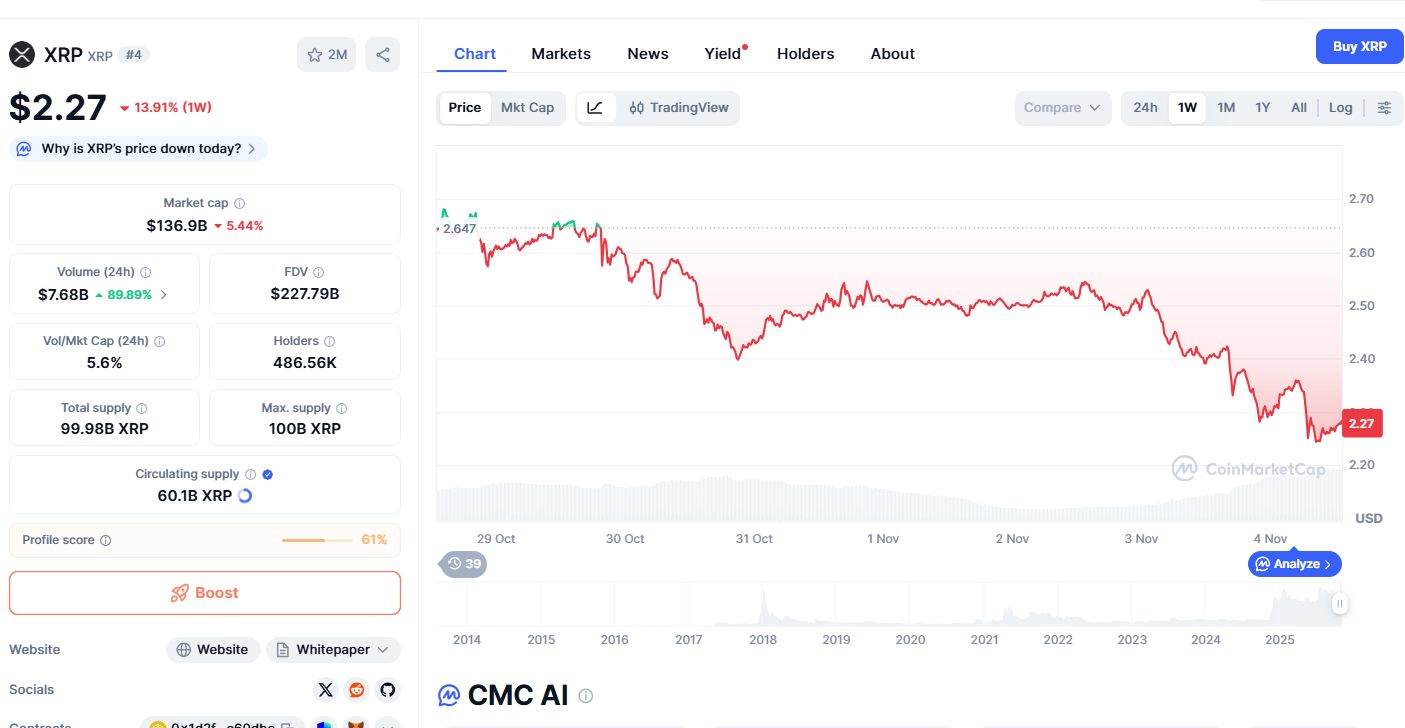The height and width of the screenshot is (728, 1405).
Task: Open XRP's Reddit social page
Action: (356, 690)
